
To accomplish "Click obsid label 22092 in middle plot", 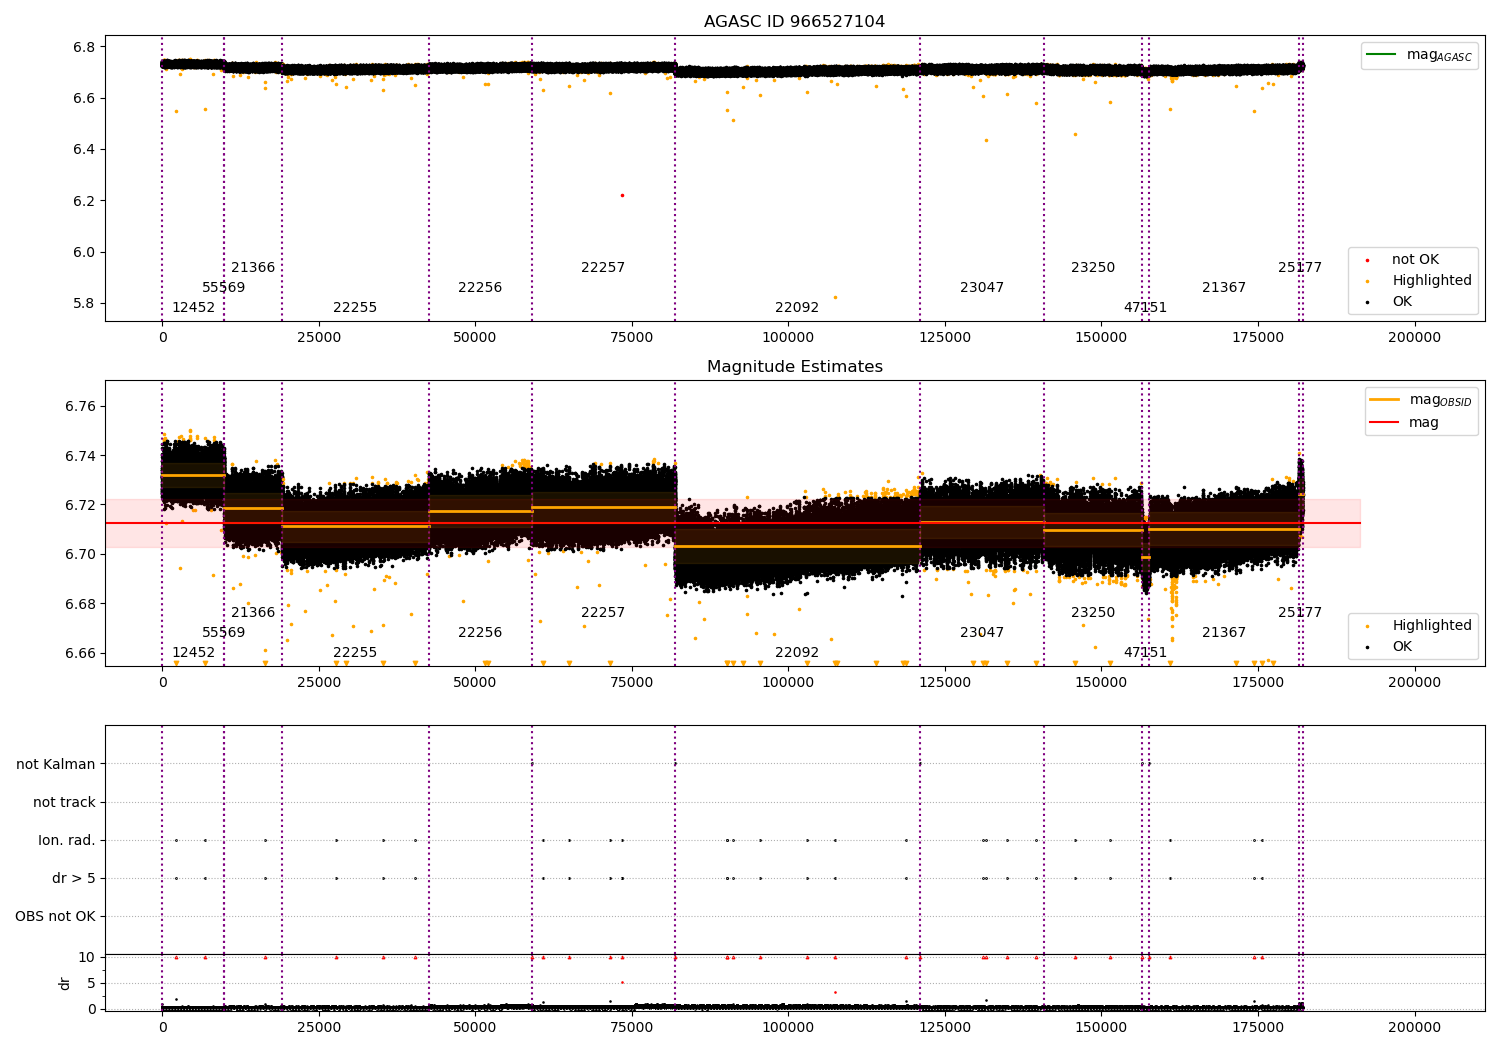I will point(797,653).
